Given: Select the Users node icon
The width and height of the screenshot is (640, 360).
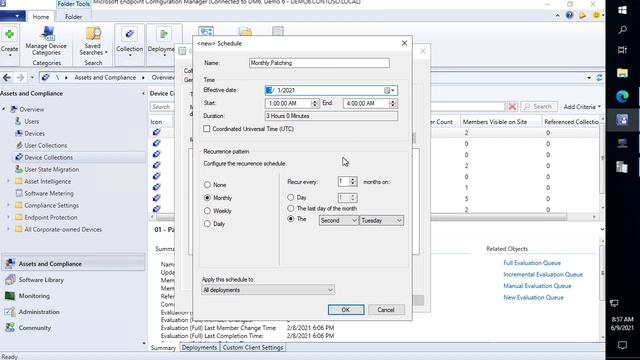Looking at the screenshot, I should [x=18, y=121].
